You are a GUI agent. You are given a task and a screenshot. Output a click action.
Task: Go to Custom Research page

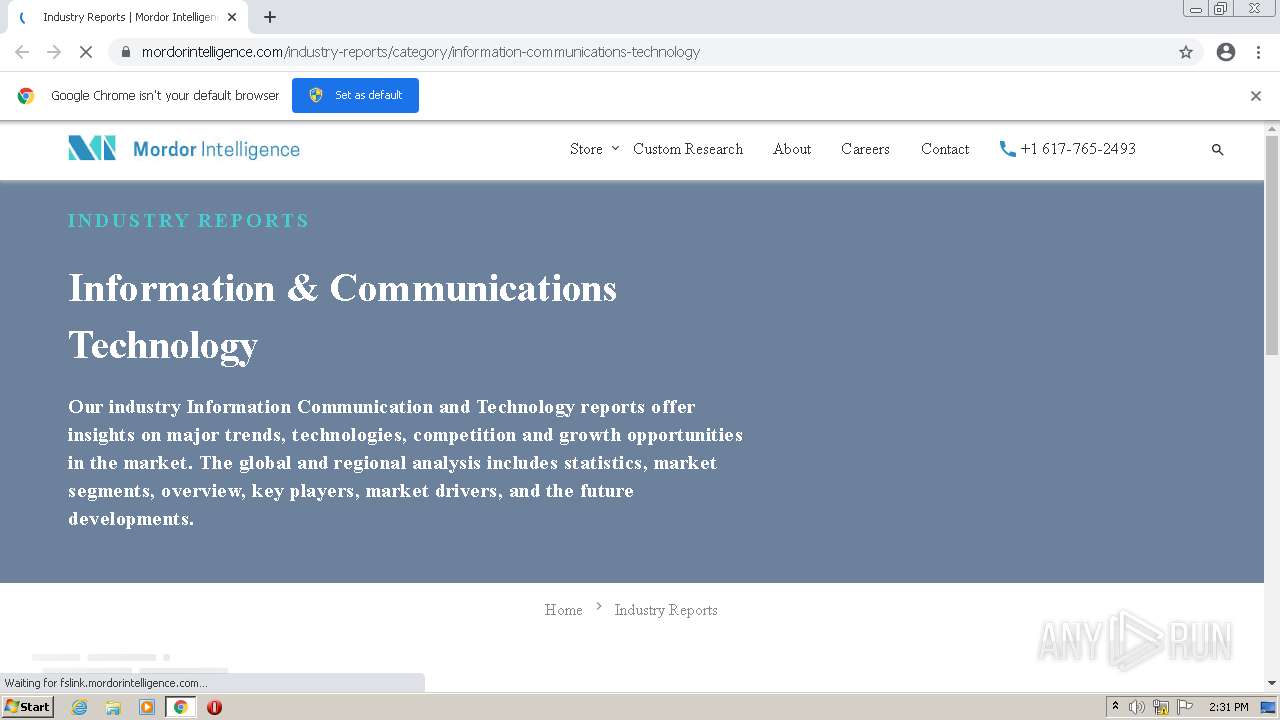pyautogui.click(x=688, y=149)
